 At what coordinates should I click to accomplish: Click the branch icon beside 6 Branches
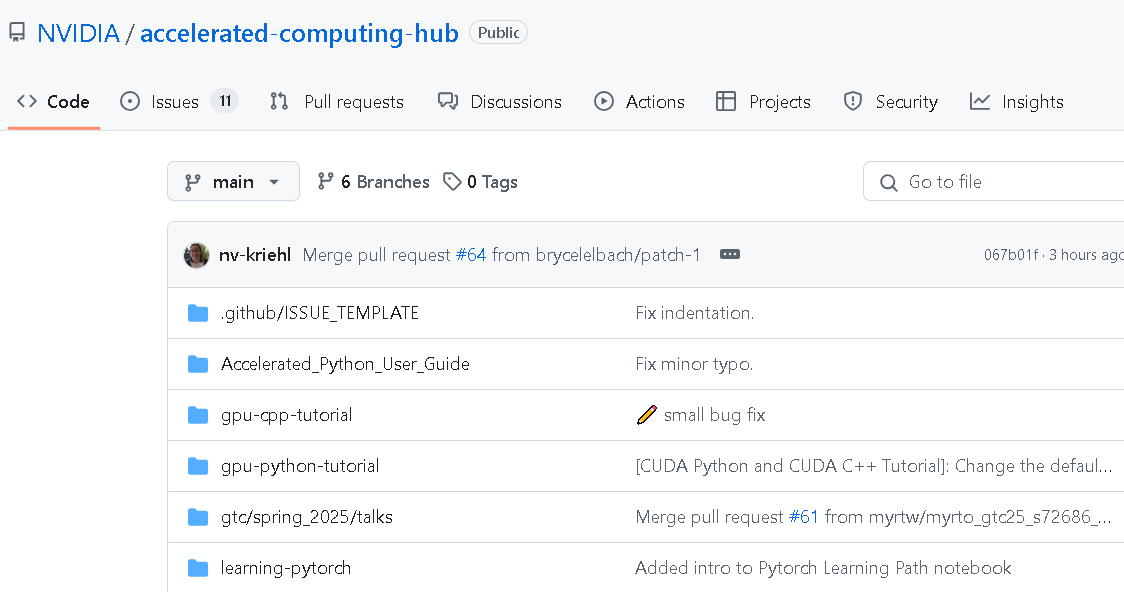point(326,182)
